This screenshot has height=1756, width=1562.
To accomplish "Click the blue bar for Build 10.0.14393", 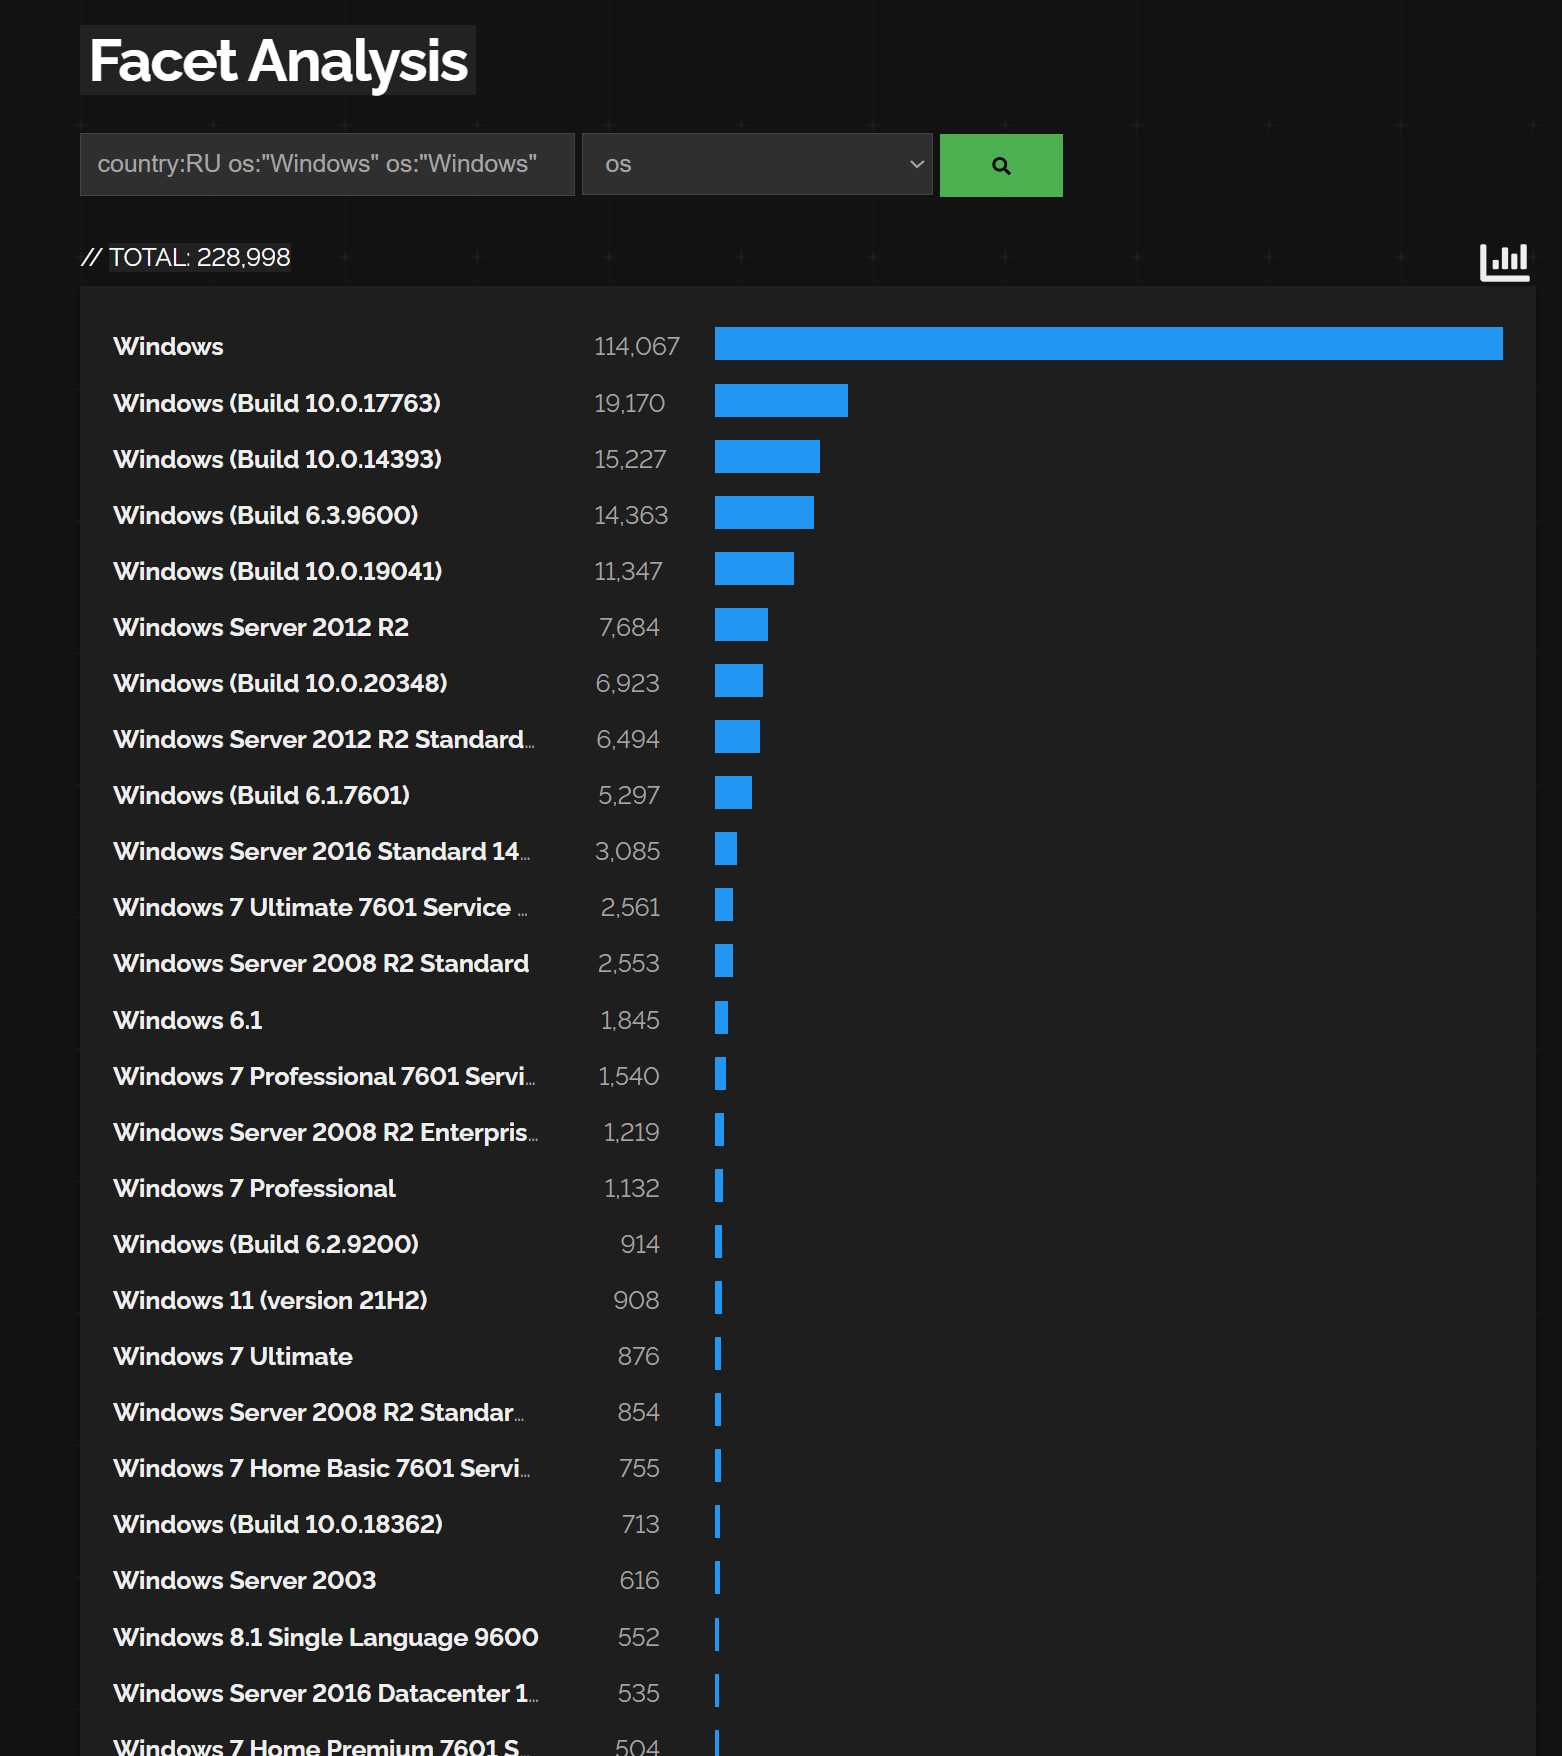I will pos(767,456).
